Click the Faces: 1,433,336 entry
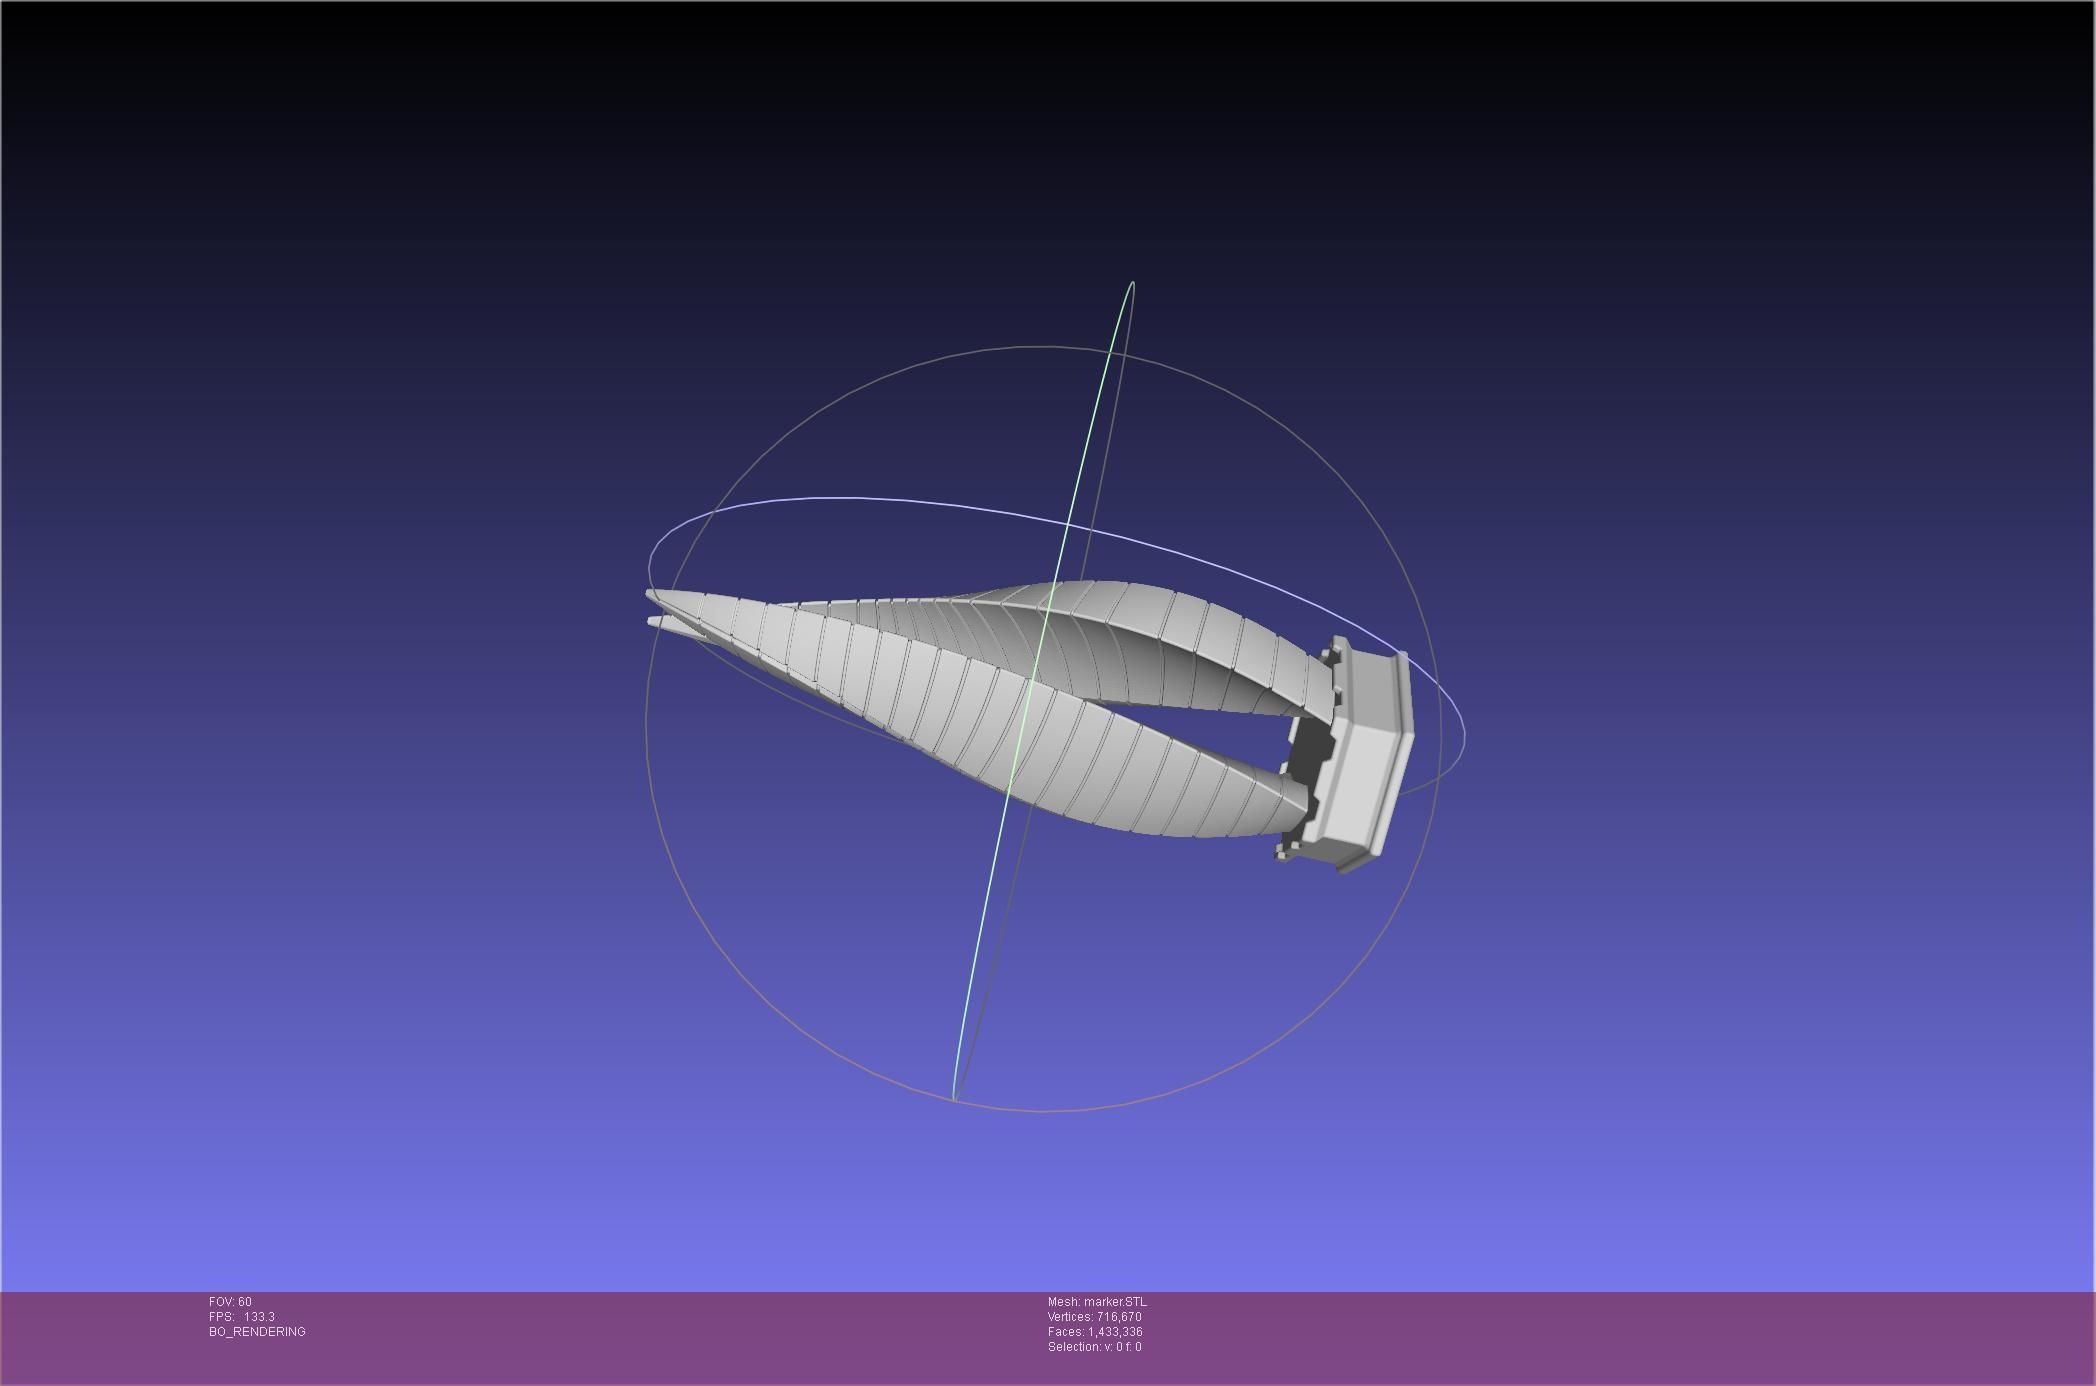 click(1095, 1332)
